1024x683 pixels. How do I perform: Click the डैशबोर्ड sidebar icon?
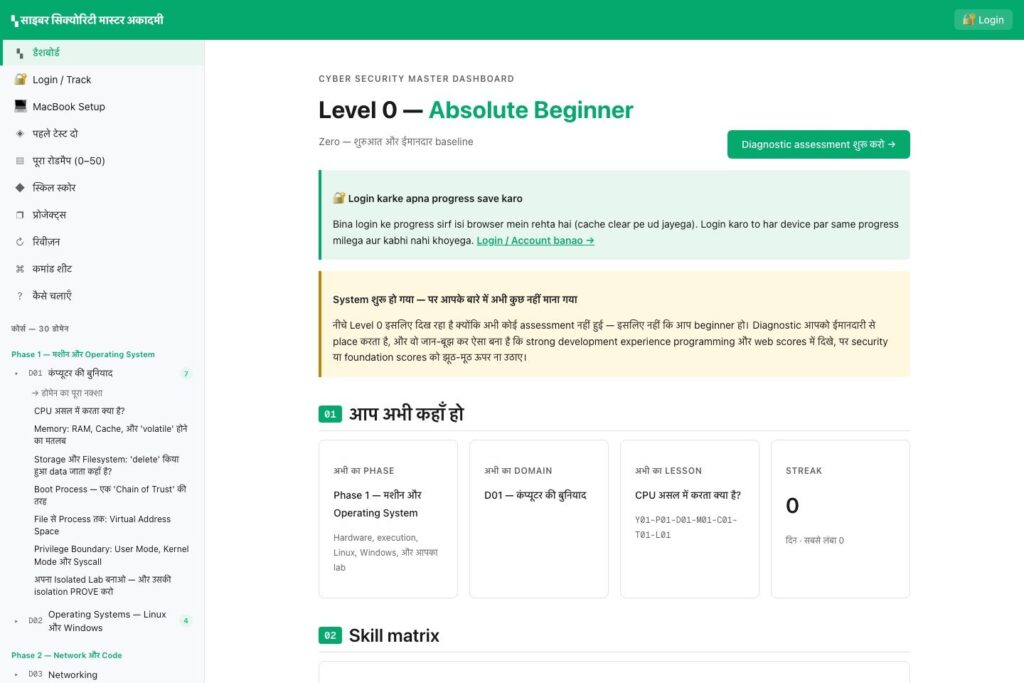(x=20, y=53)
